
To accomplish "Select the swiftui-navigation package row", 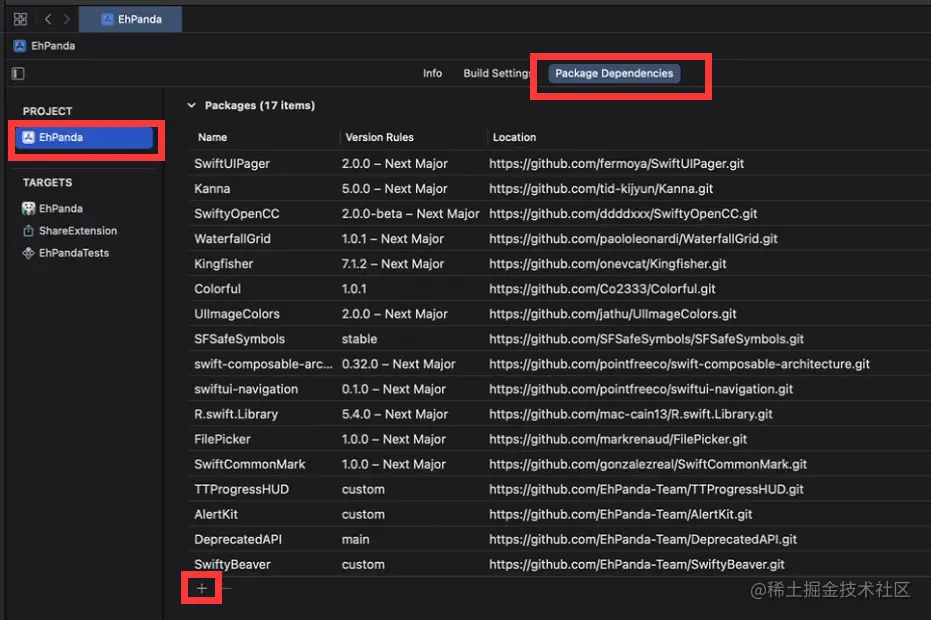I will click(x=558, y=389).
